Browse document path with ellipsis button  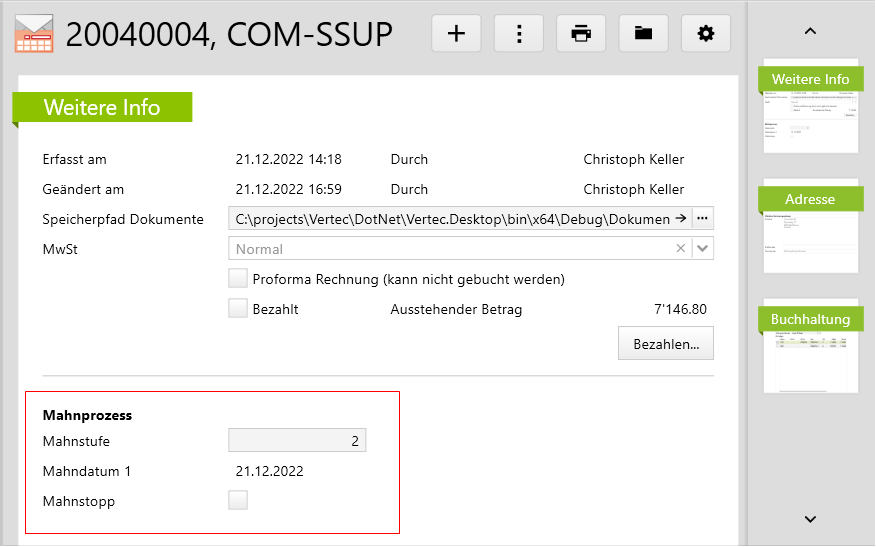tap(702, 219)
